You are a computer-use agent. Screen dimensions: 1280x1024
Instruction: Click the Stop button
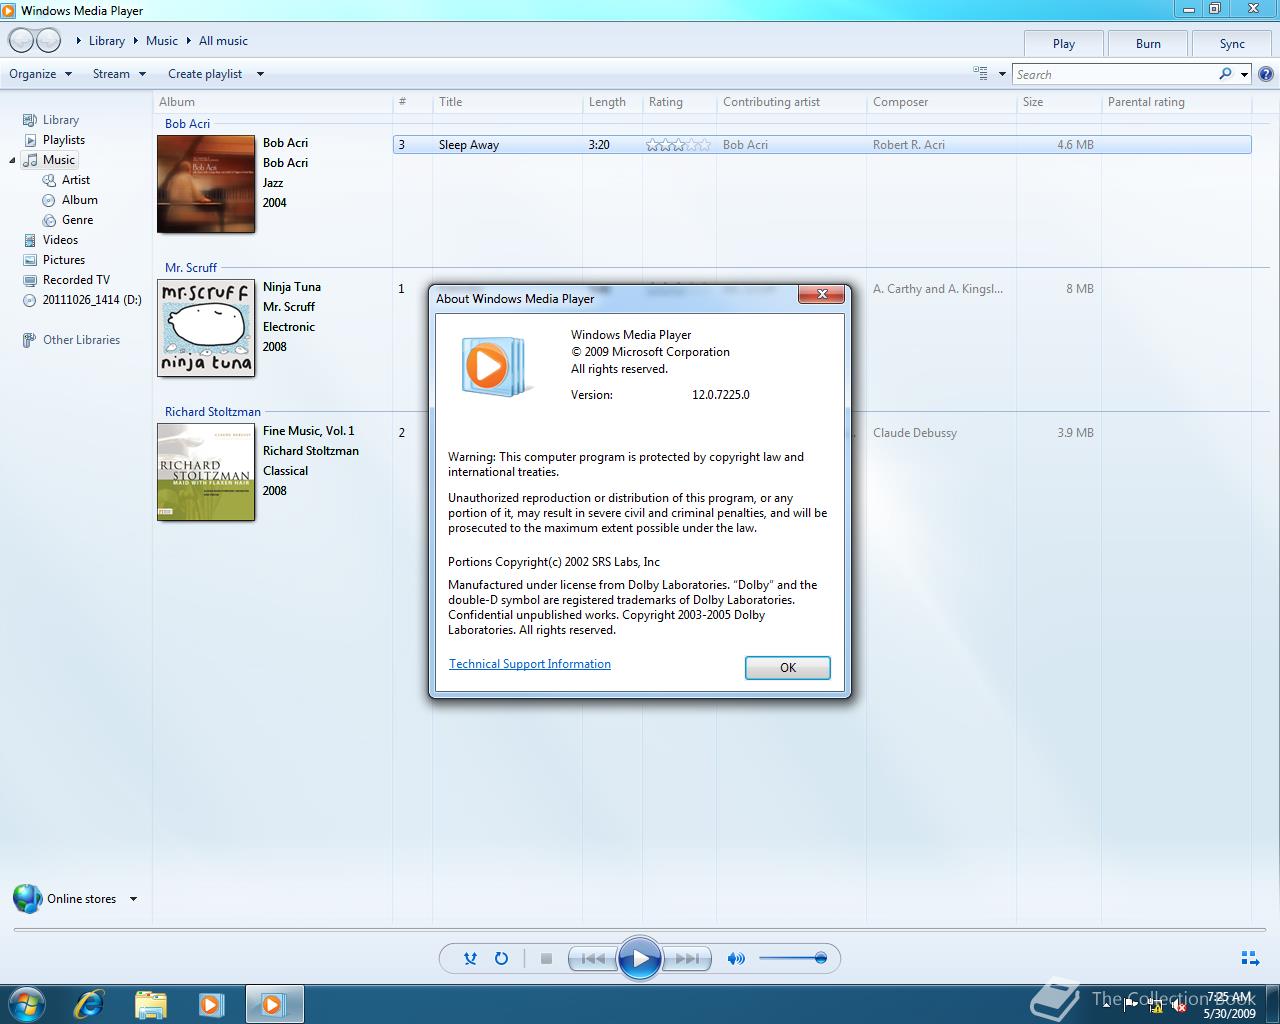click(546, 958)
